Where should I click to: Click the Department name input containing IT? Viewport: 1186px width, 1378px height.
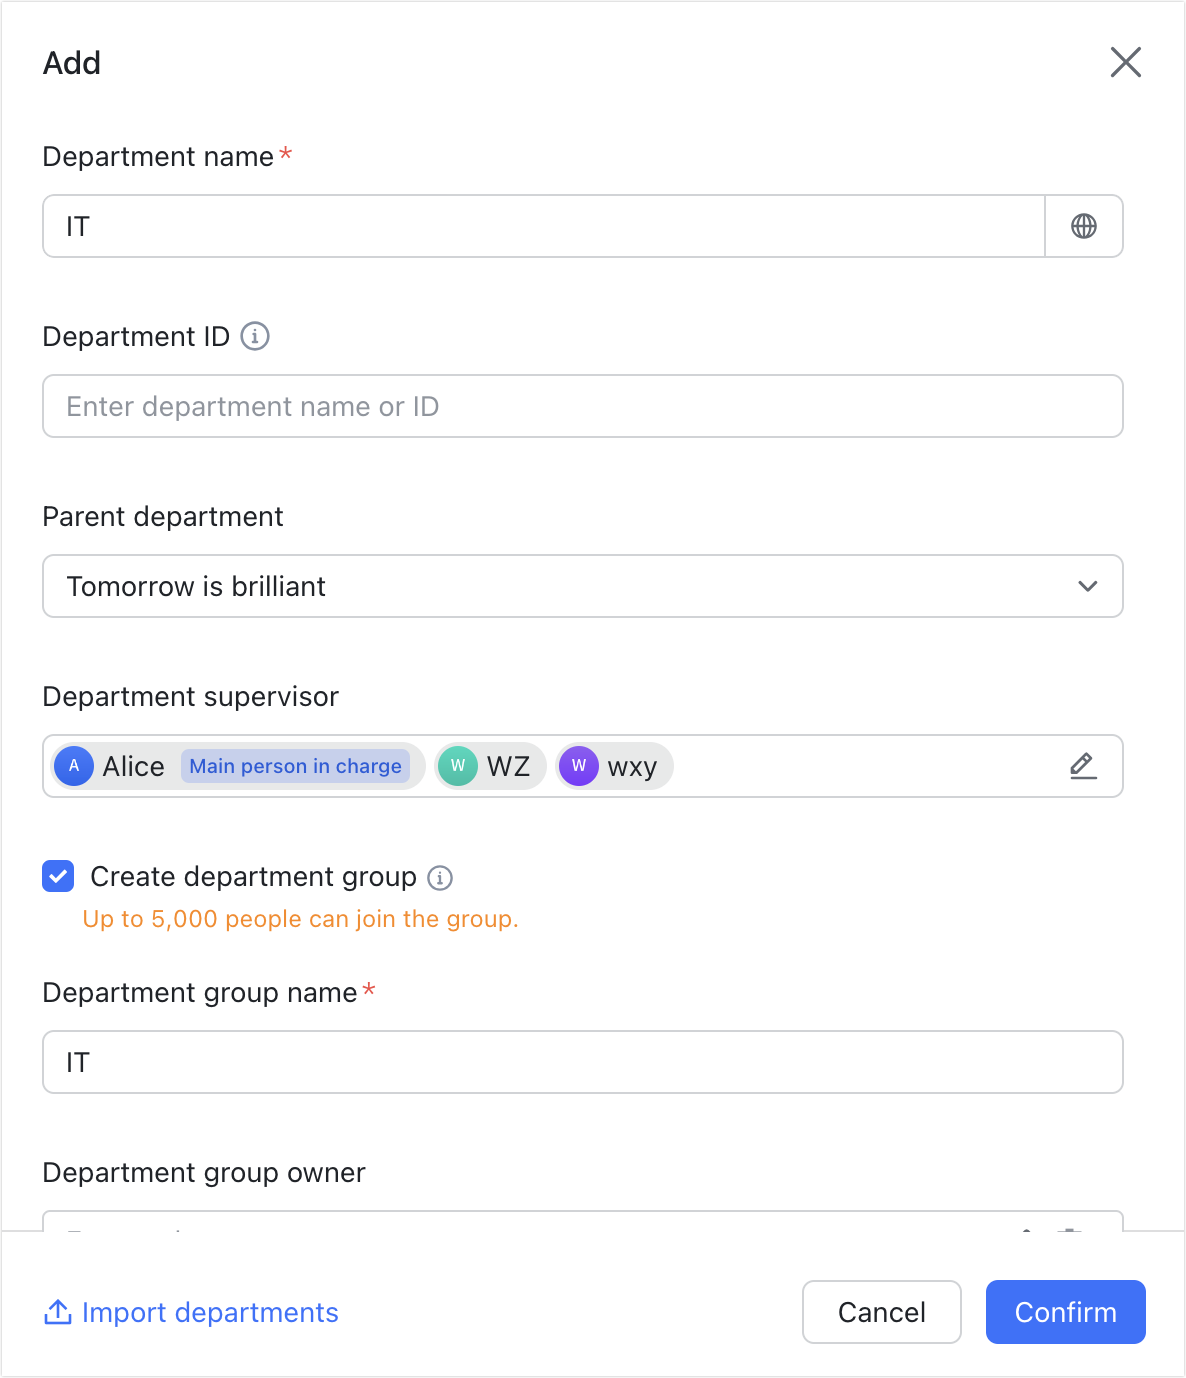544,226
